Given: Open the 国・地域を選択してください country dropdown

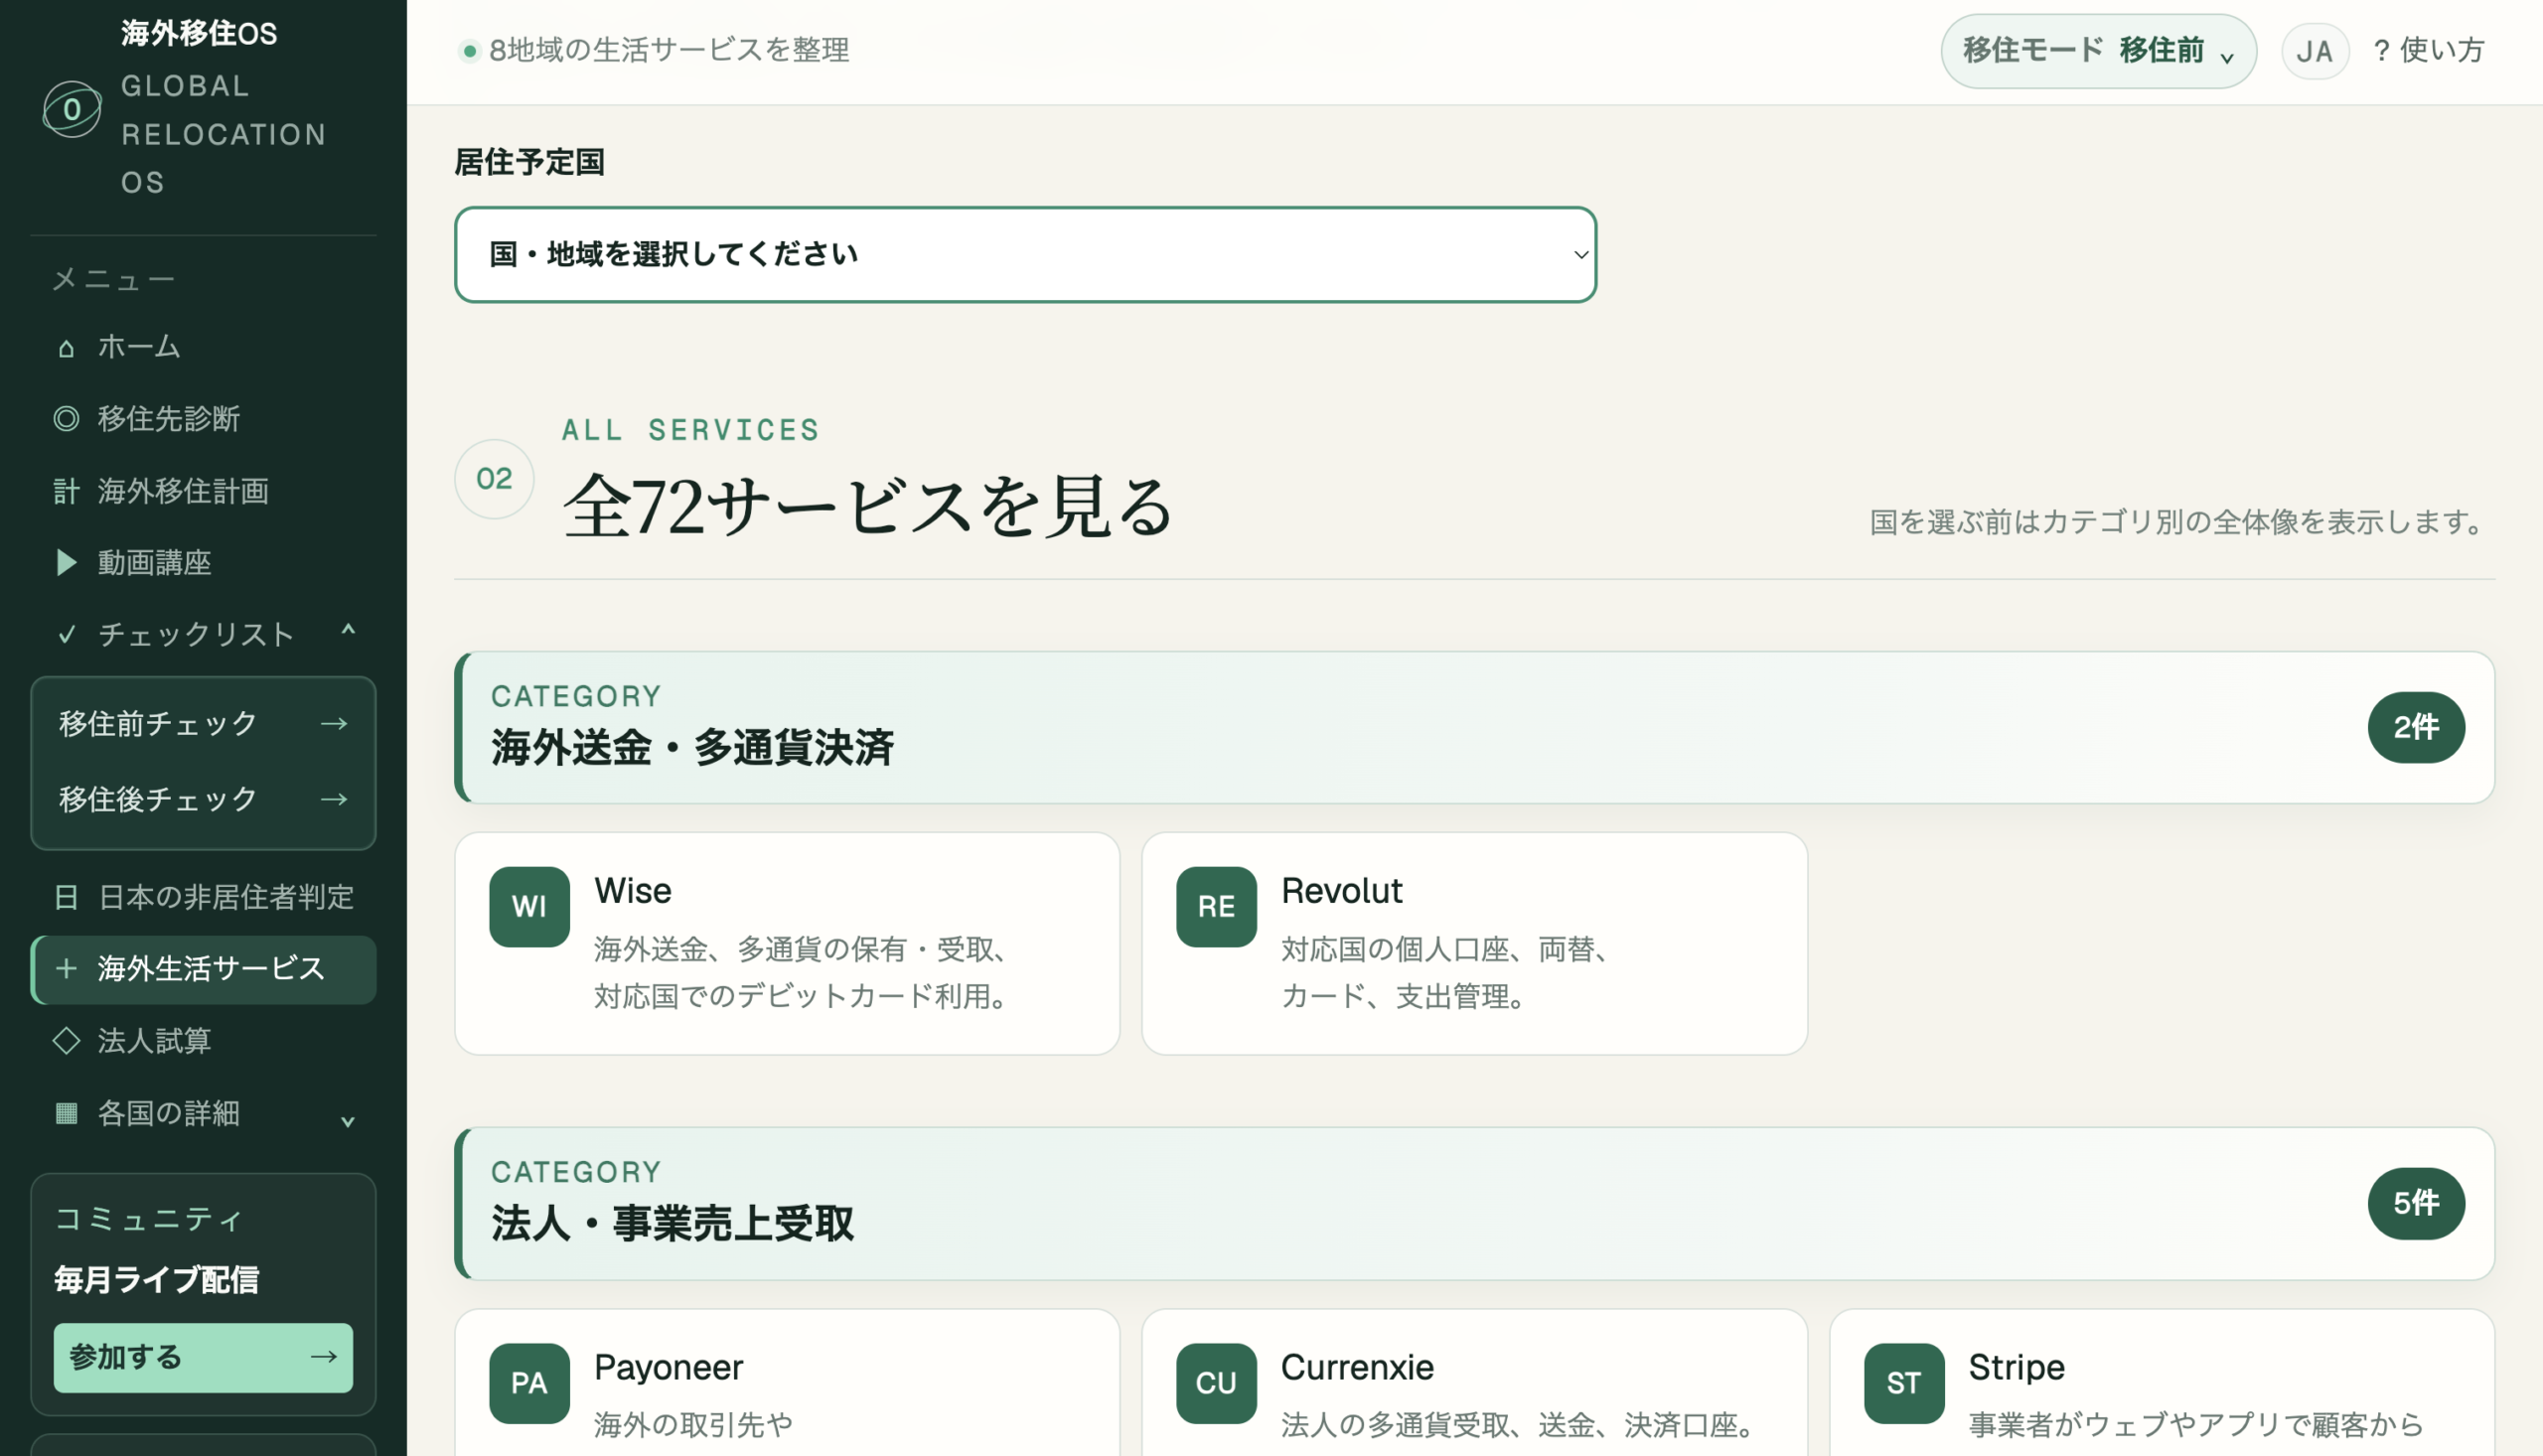Looking at the screenshot, I should click(1025, 255).
